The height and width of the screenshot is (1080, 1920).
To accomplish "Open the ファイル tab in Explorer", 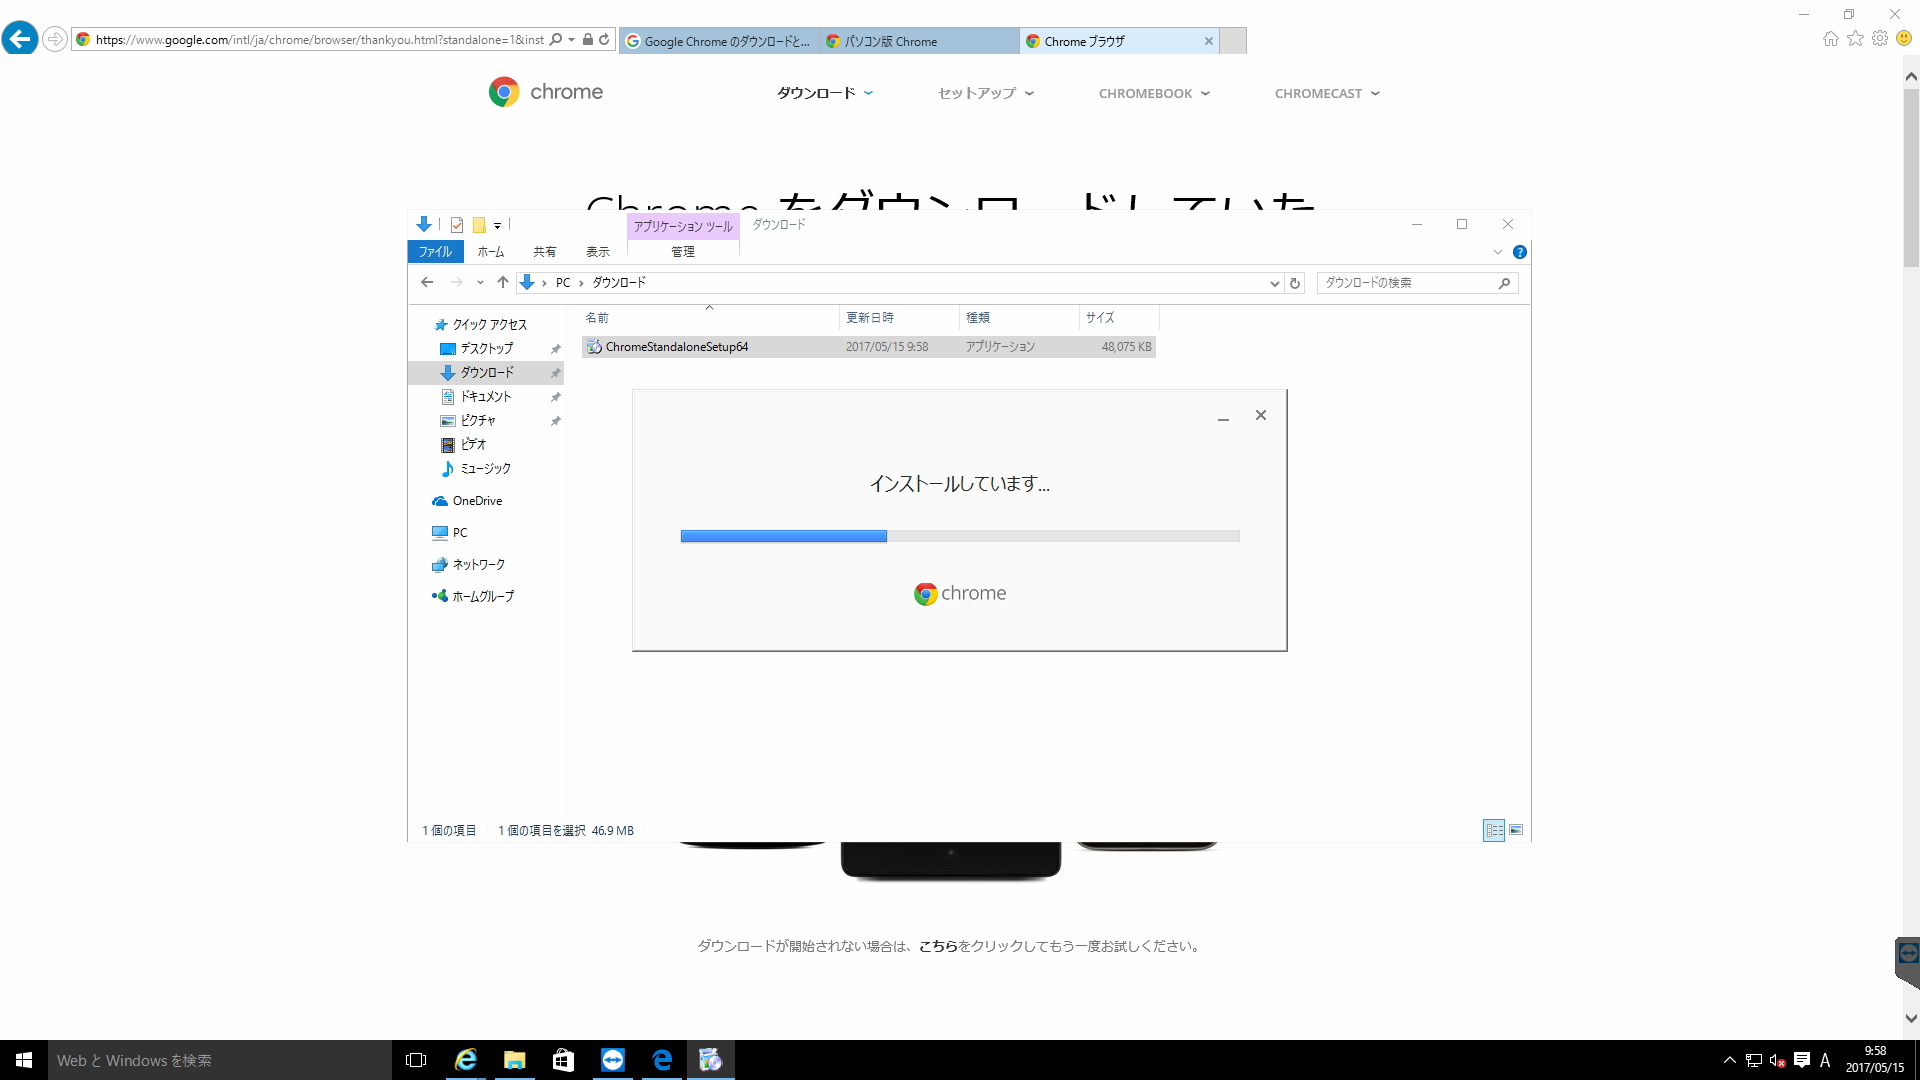I will click(436, 252).
